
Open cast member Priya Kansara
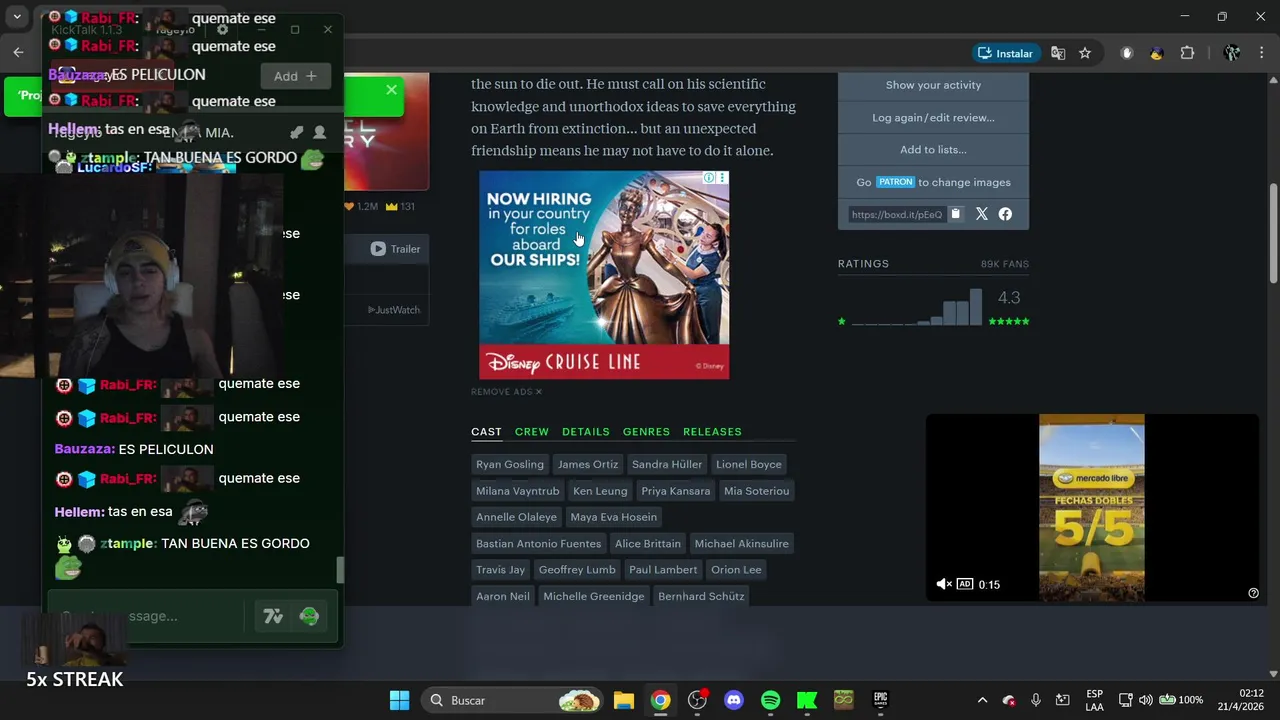click(x=676, y=491)
